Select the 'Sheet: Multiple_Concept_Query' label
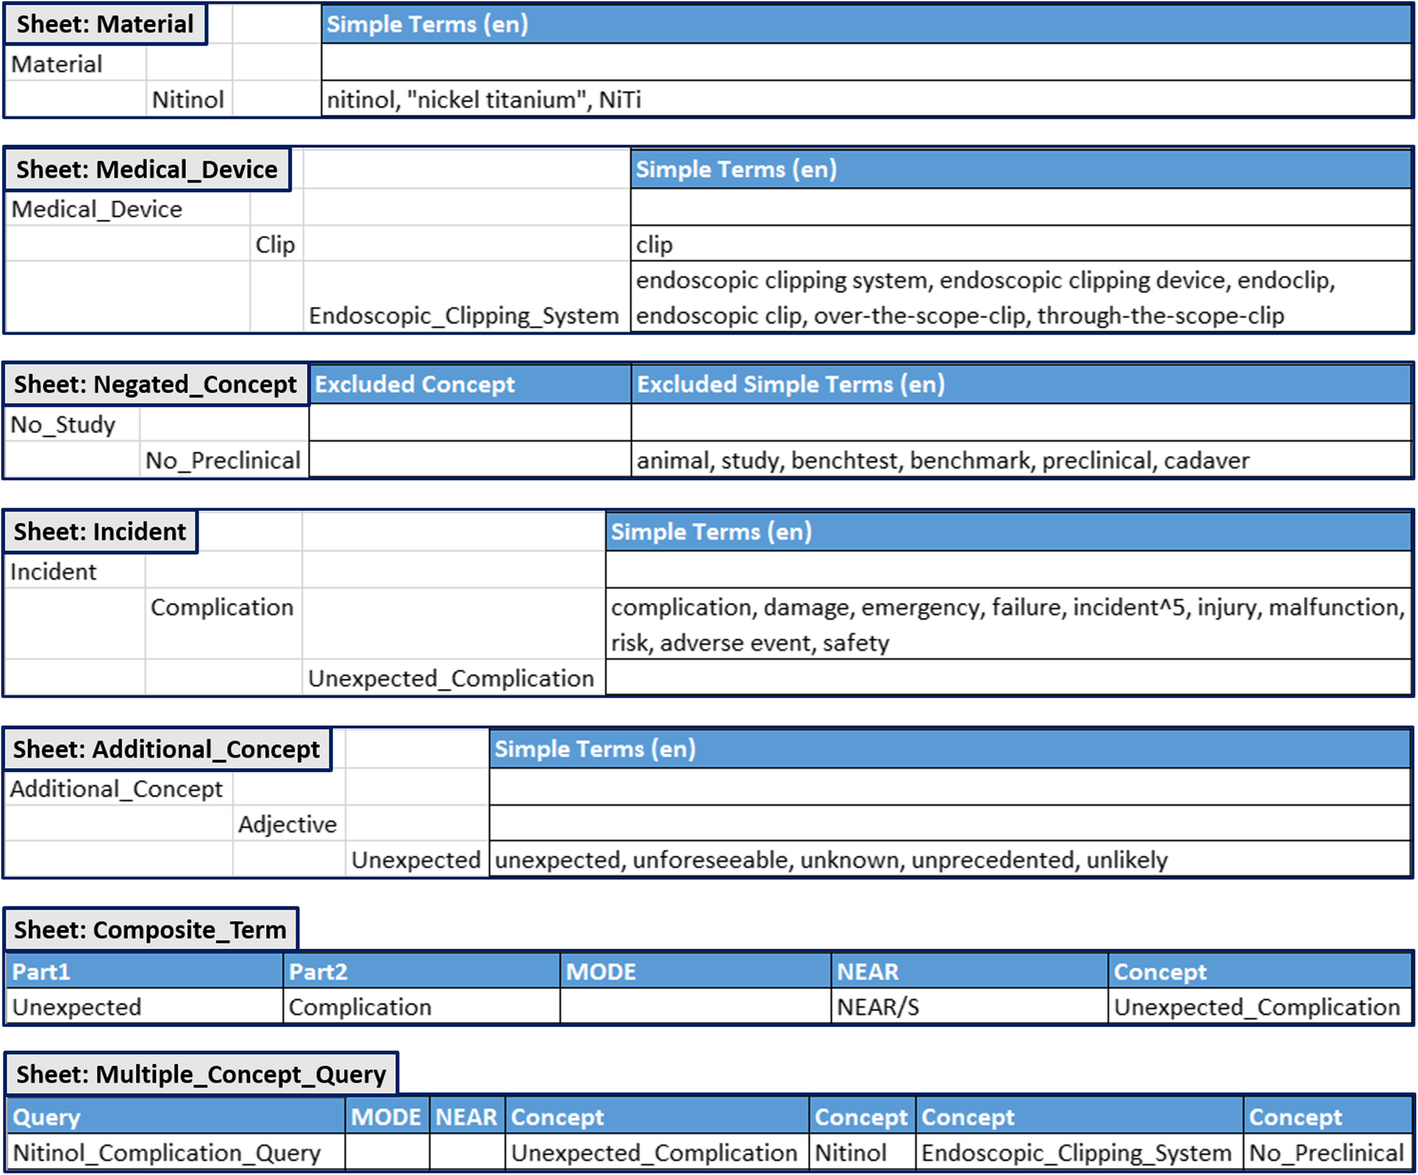Viewport: 1418px width, 1175px height. 201,1074
